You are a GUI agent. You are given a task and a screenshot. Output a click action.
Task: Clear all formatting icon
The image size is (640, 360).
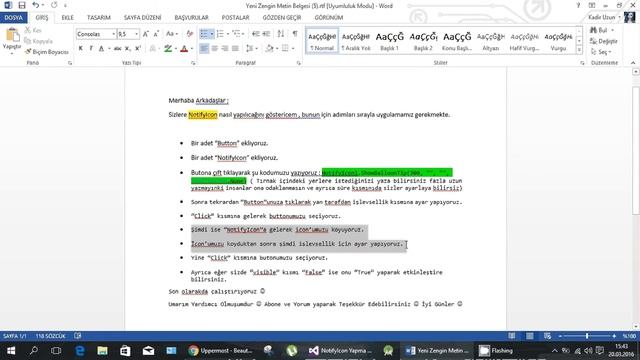(189, 34)
